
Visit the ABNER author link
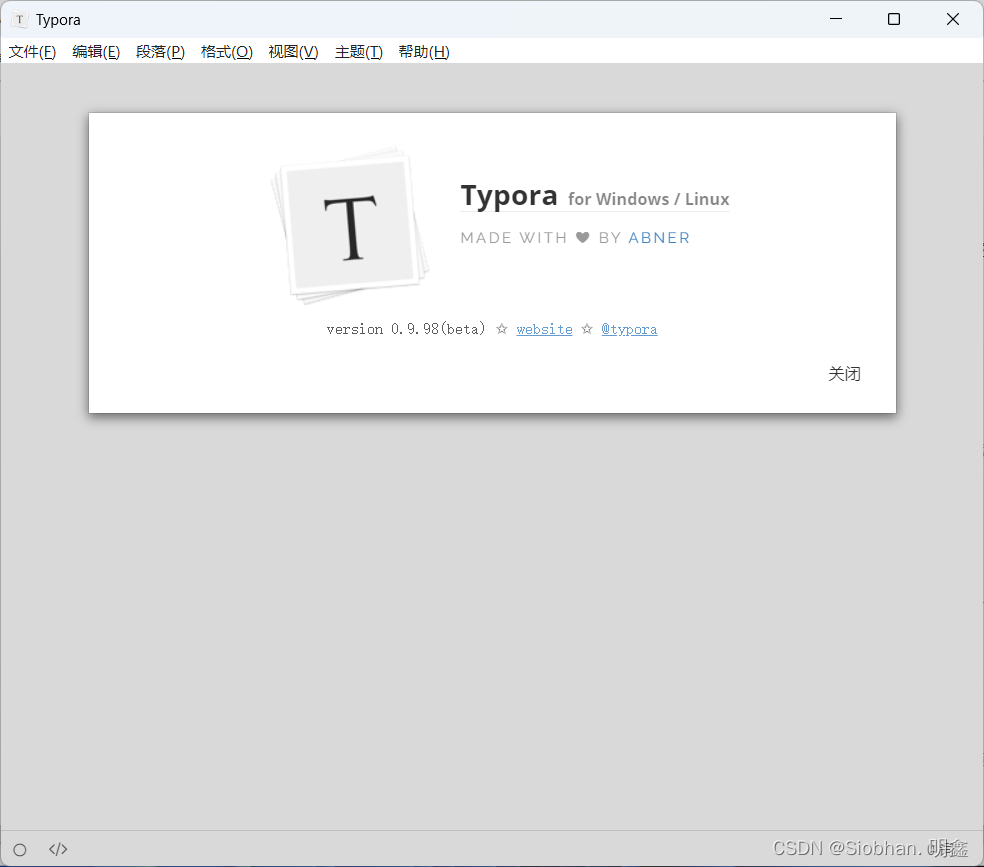click(659, 238)
